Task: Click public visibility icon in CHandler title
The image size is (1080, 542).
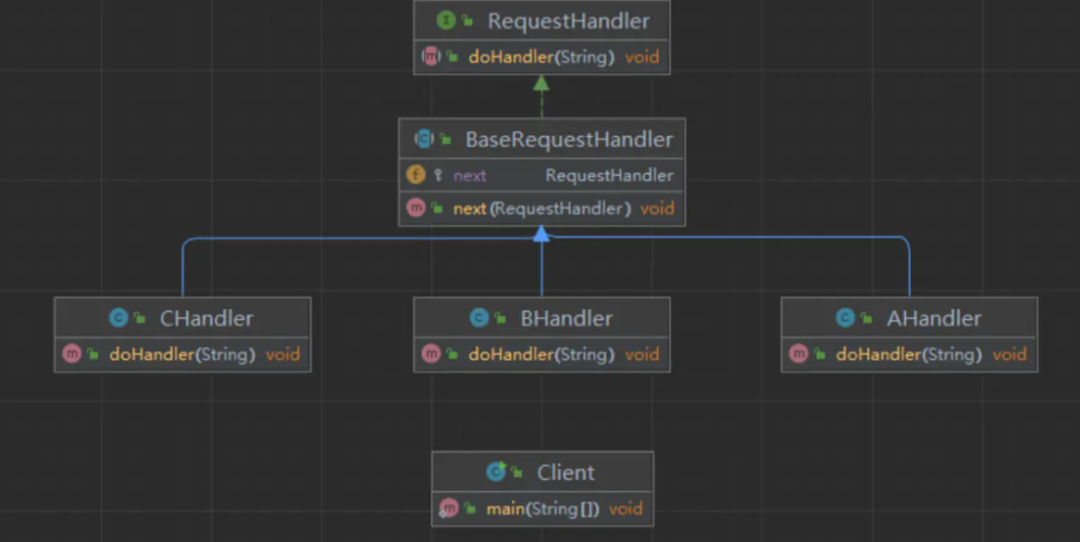Action: coord(140,318)
